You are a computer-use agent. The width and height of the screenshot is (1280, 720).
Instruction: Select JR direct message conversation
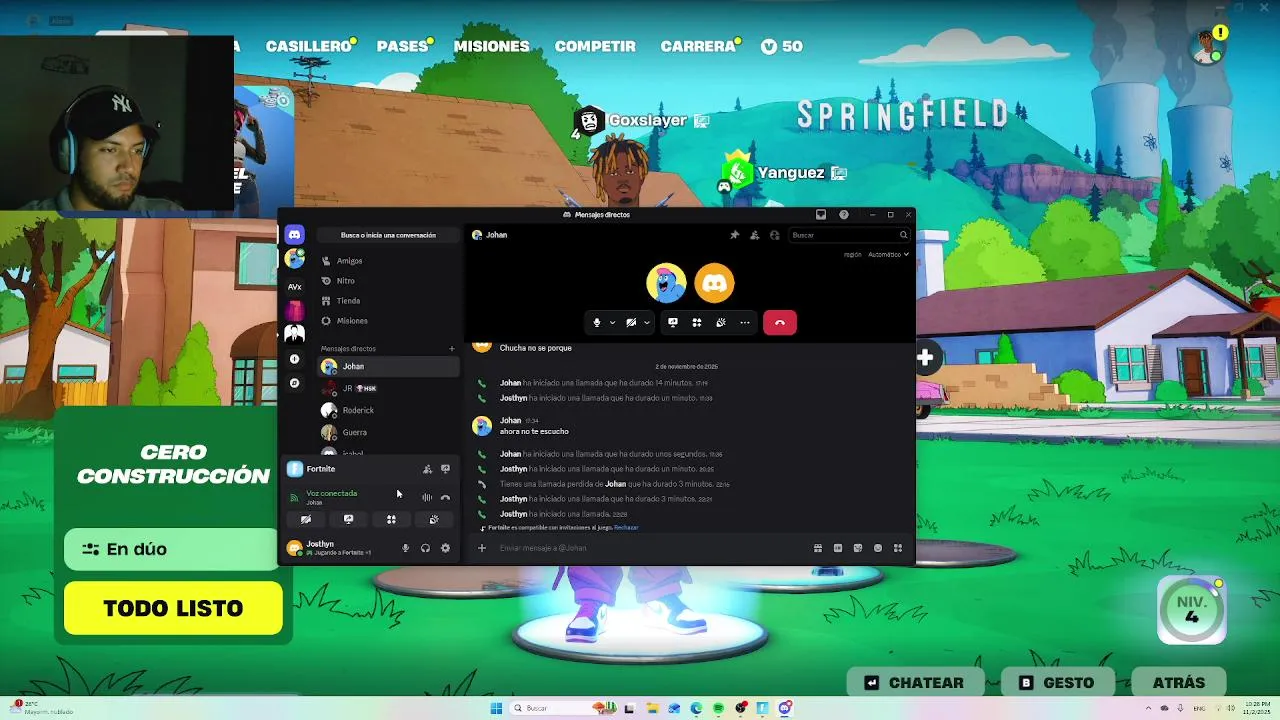point(388,388)
